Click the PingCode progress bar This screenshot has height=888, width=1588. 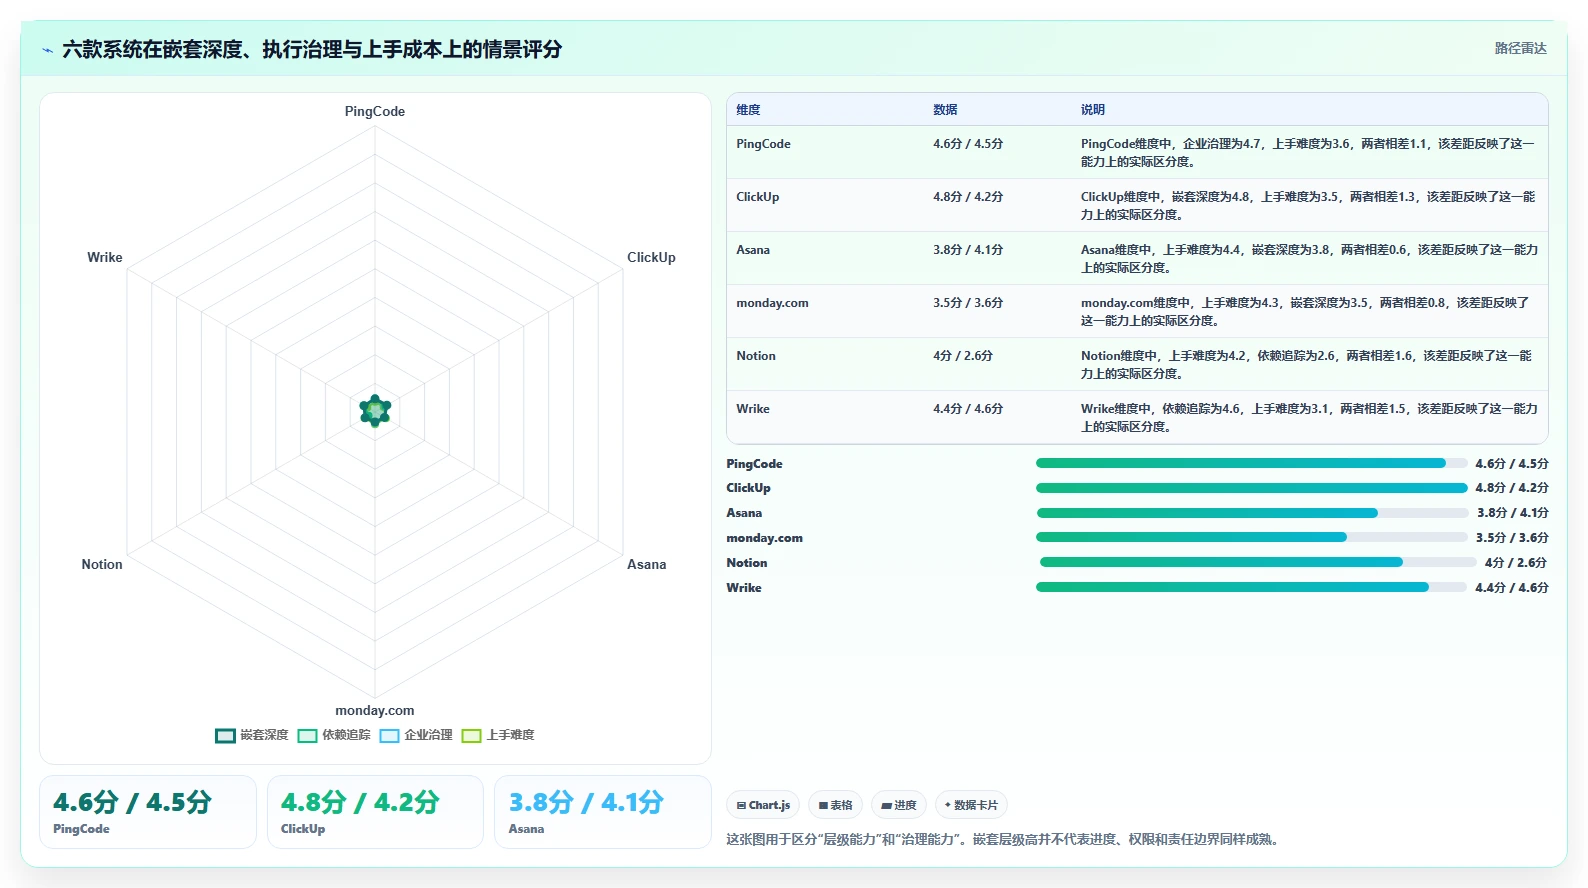tap(1252, 463)
